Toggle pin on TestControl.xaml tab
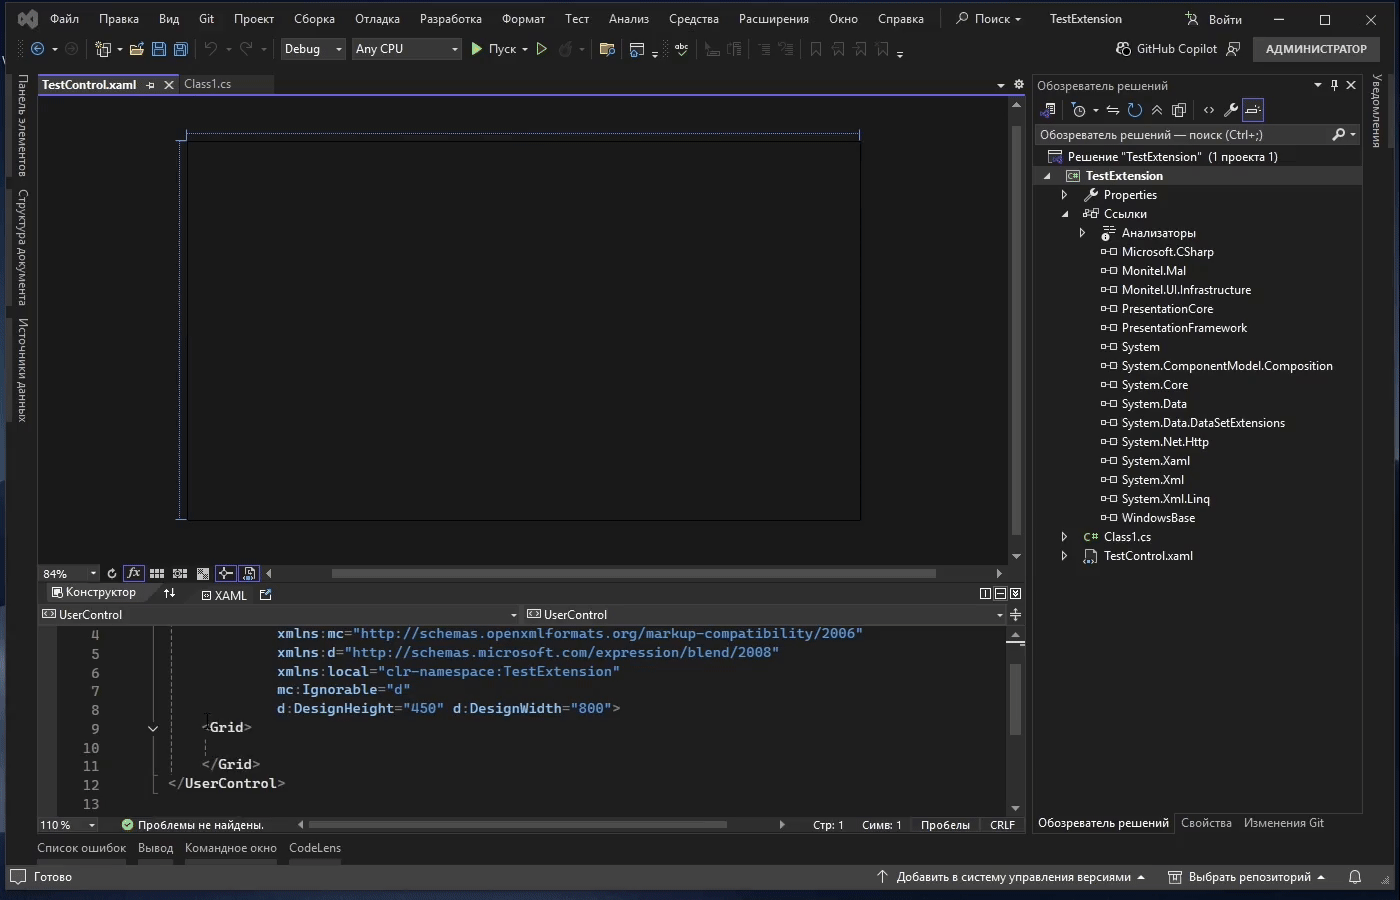Viewport: 1400px width, 900px height. 150,85
